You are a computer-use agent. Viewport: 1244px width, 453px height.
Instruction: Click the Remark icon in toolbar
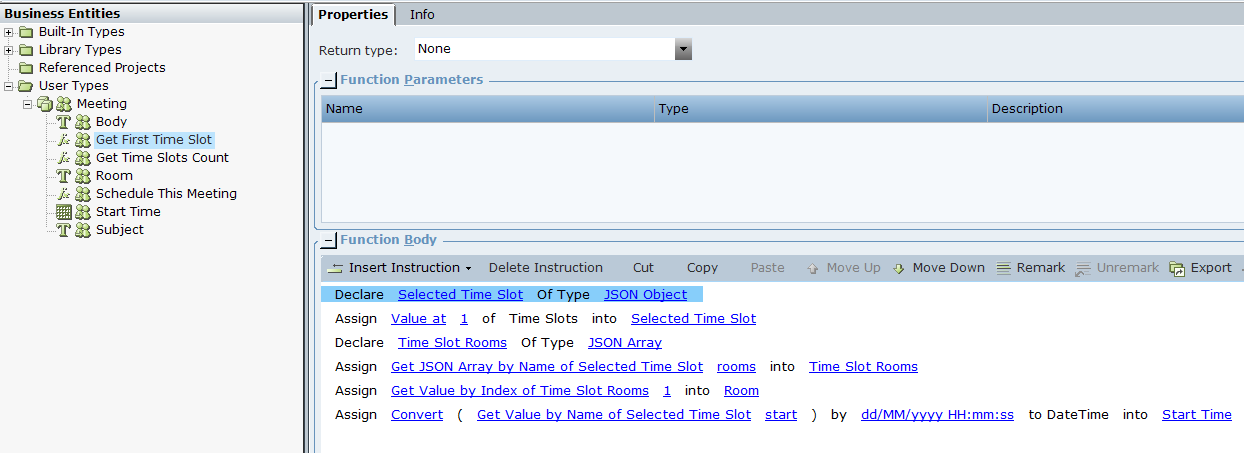coord(1004,268)
